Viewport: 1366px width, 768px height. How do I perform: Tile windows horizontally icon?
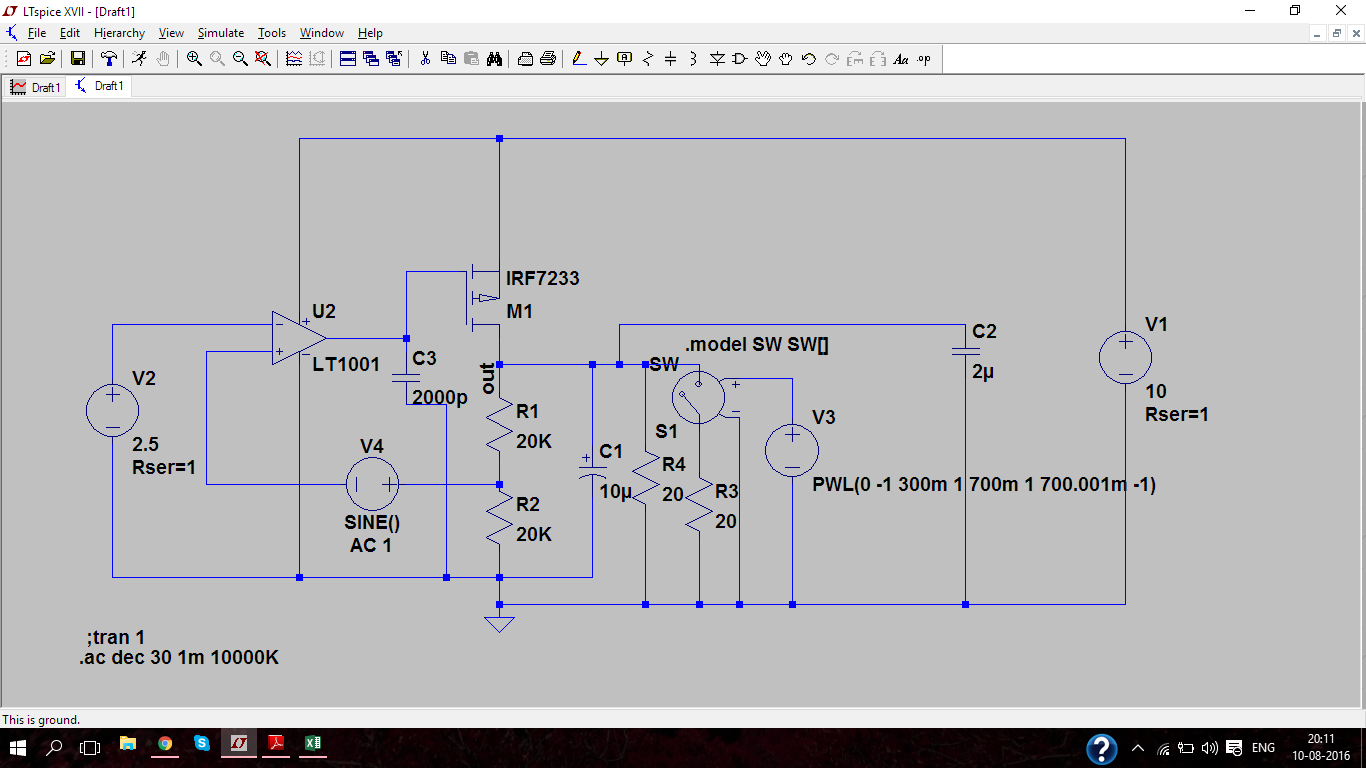(x=348, y=59)
